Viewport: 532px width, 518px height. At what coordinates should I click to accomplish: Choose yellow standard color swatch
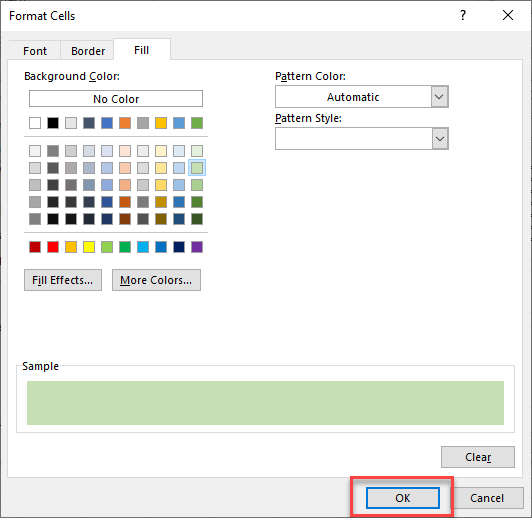pos(89,247)
